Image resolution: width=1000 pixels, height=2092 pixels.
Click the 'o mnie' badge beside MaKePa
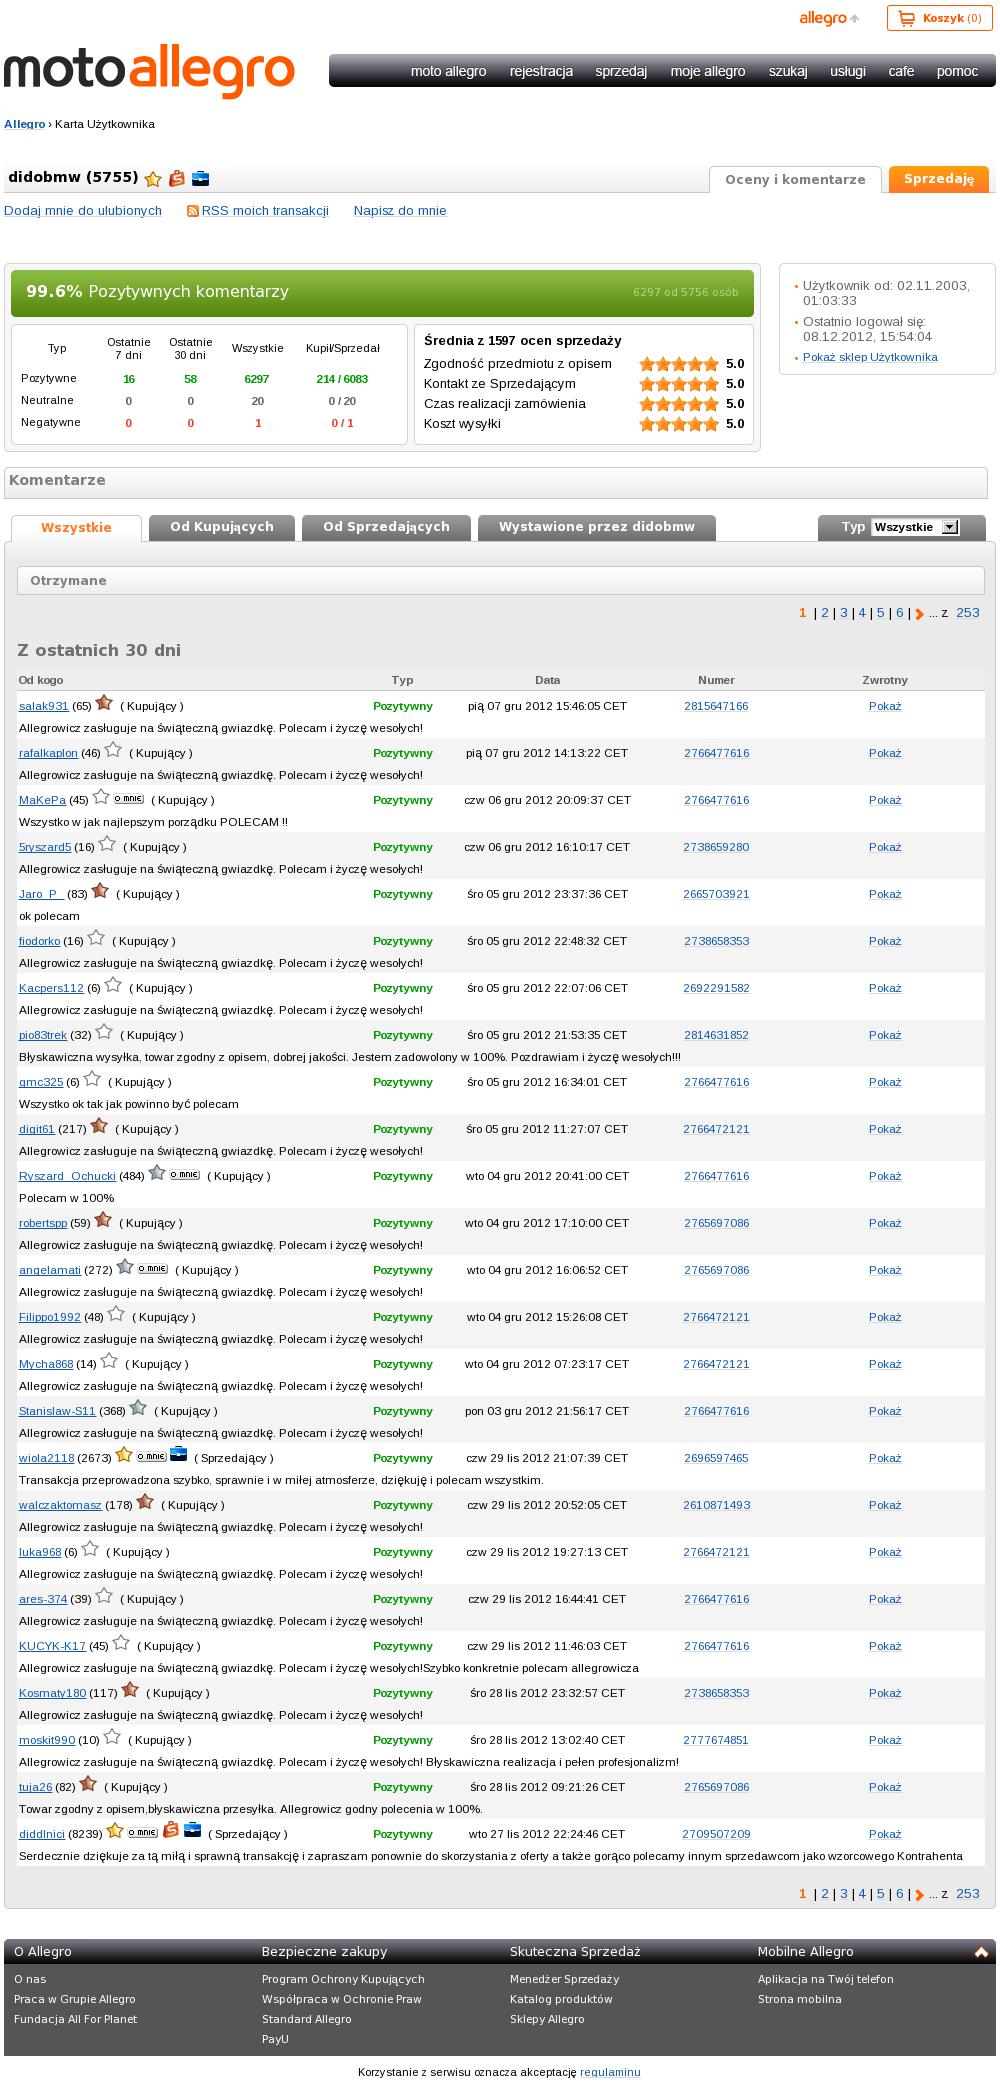click(128, 799)
